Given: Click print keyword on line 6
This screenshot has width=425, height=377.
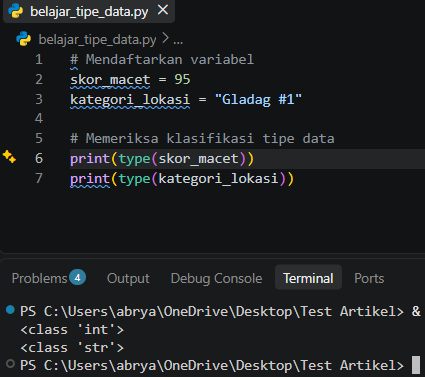Looking at the screenshot, I should (x=90, y=159).
